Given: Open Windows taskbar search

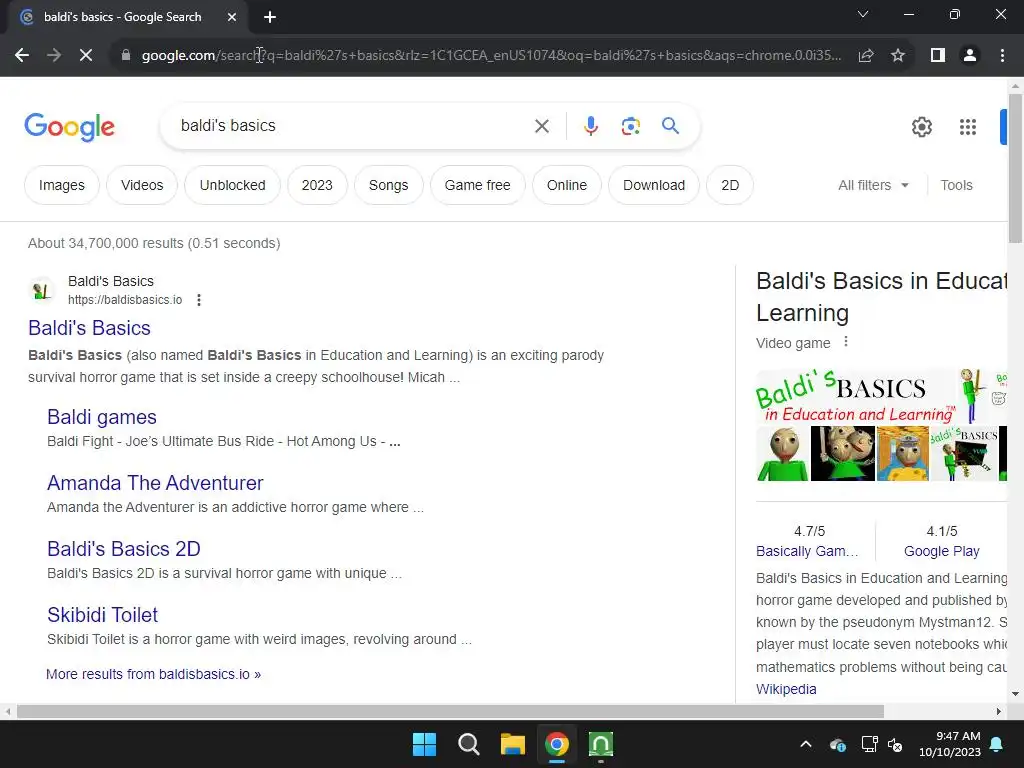Looking at the screenshot, I should pos(469,744).
